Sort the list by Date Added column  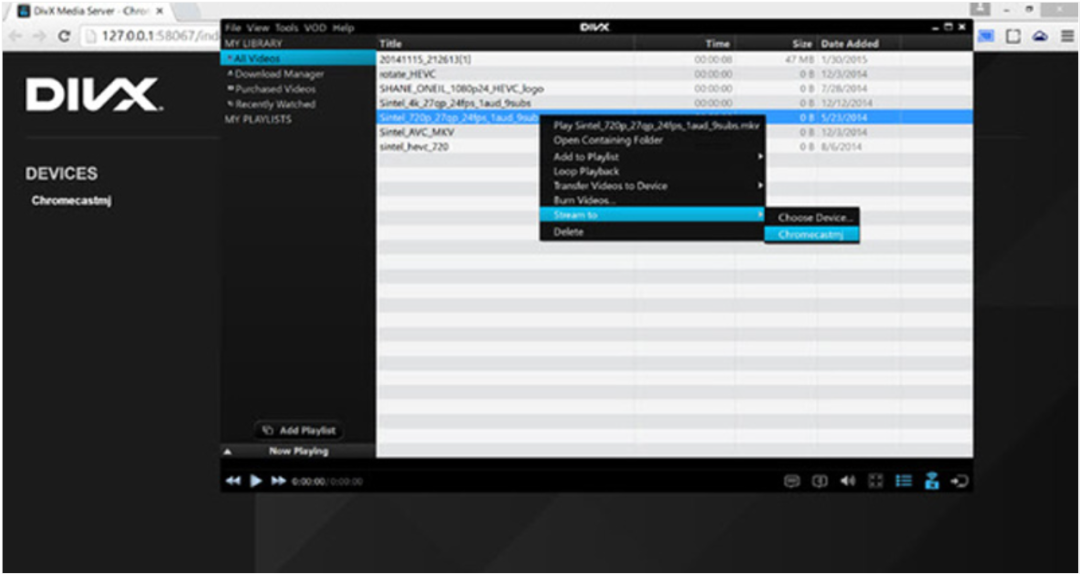(850, 44)
